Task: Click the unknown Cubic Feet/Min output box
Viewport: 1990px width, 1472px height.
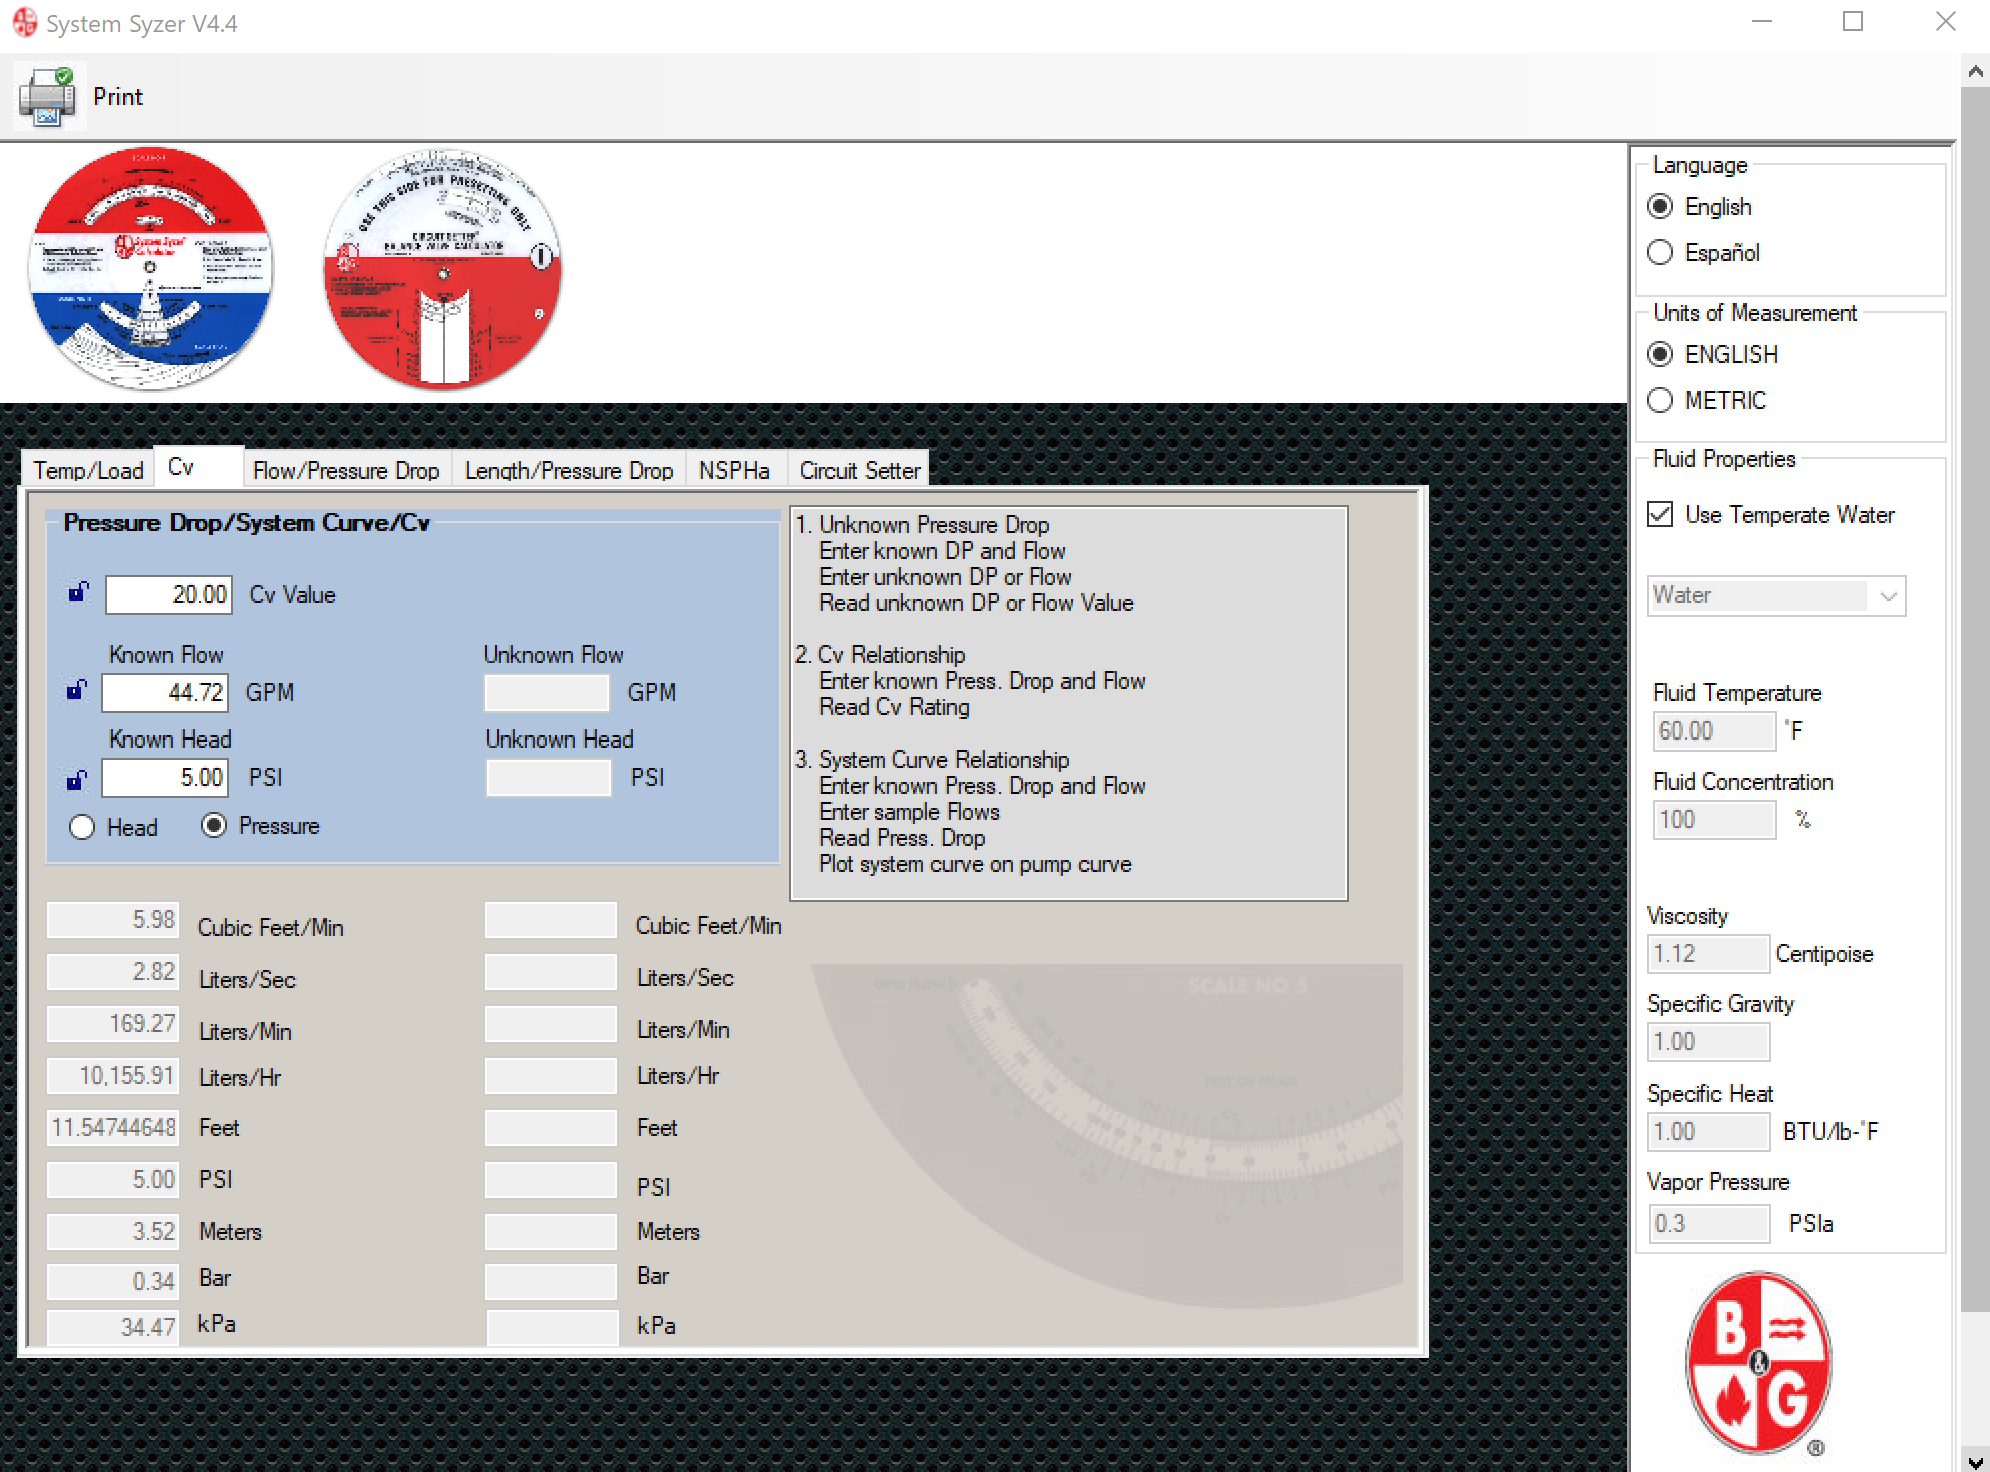Action: click(551, 920)
